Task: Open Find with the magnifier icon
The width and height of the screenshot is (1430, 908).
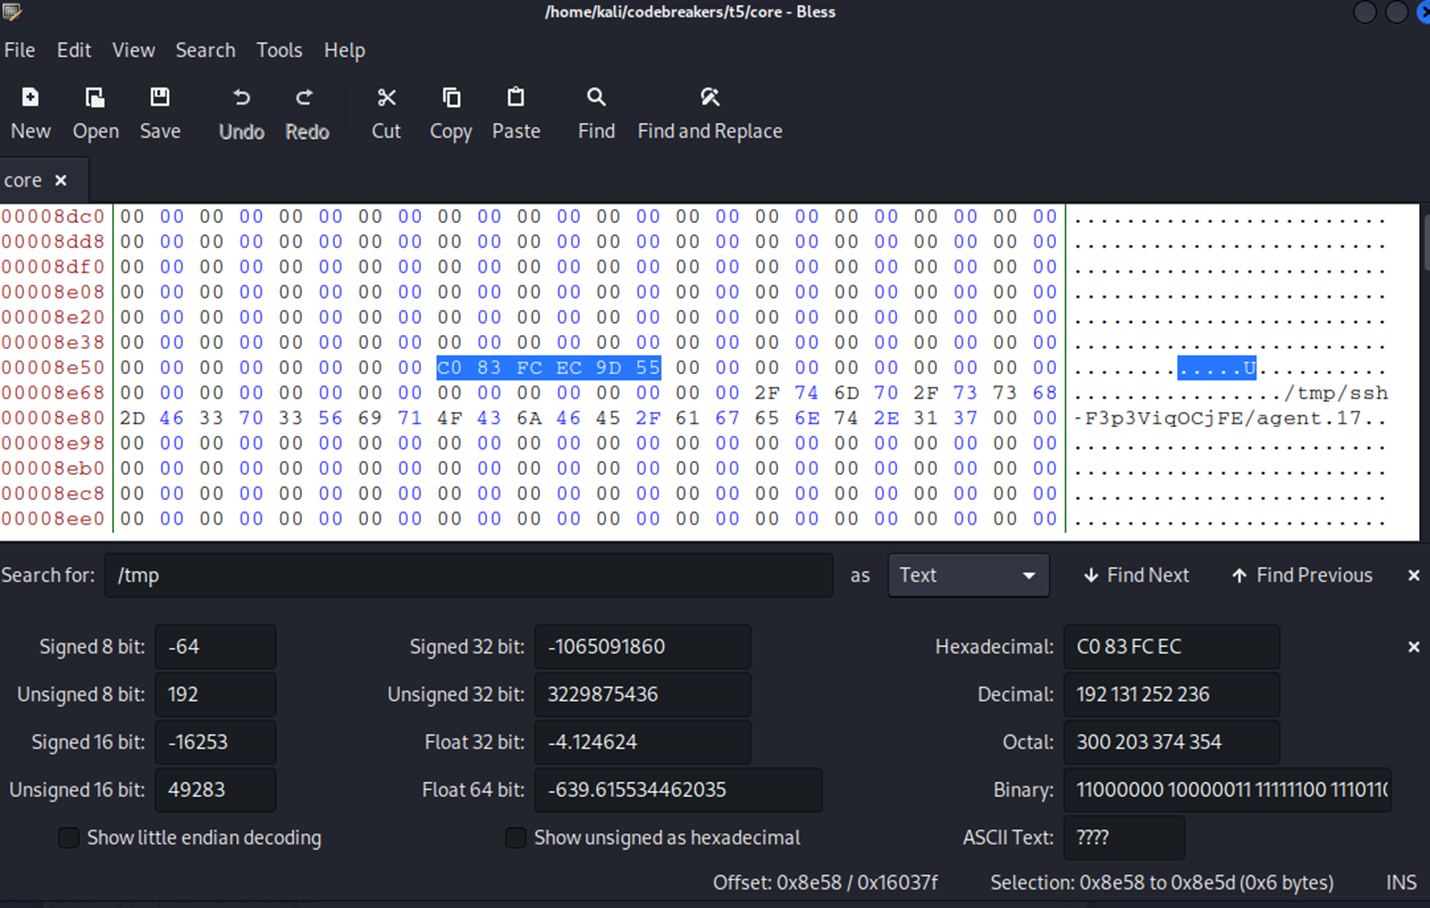Action: pyautogui.click(x=596, y=98)
